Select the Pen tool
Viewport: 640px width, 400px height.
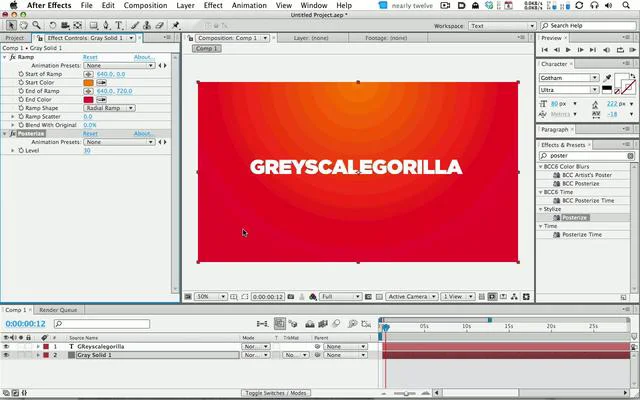(x=107, y=25)
